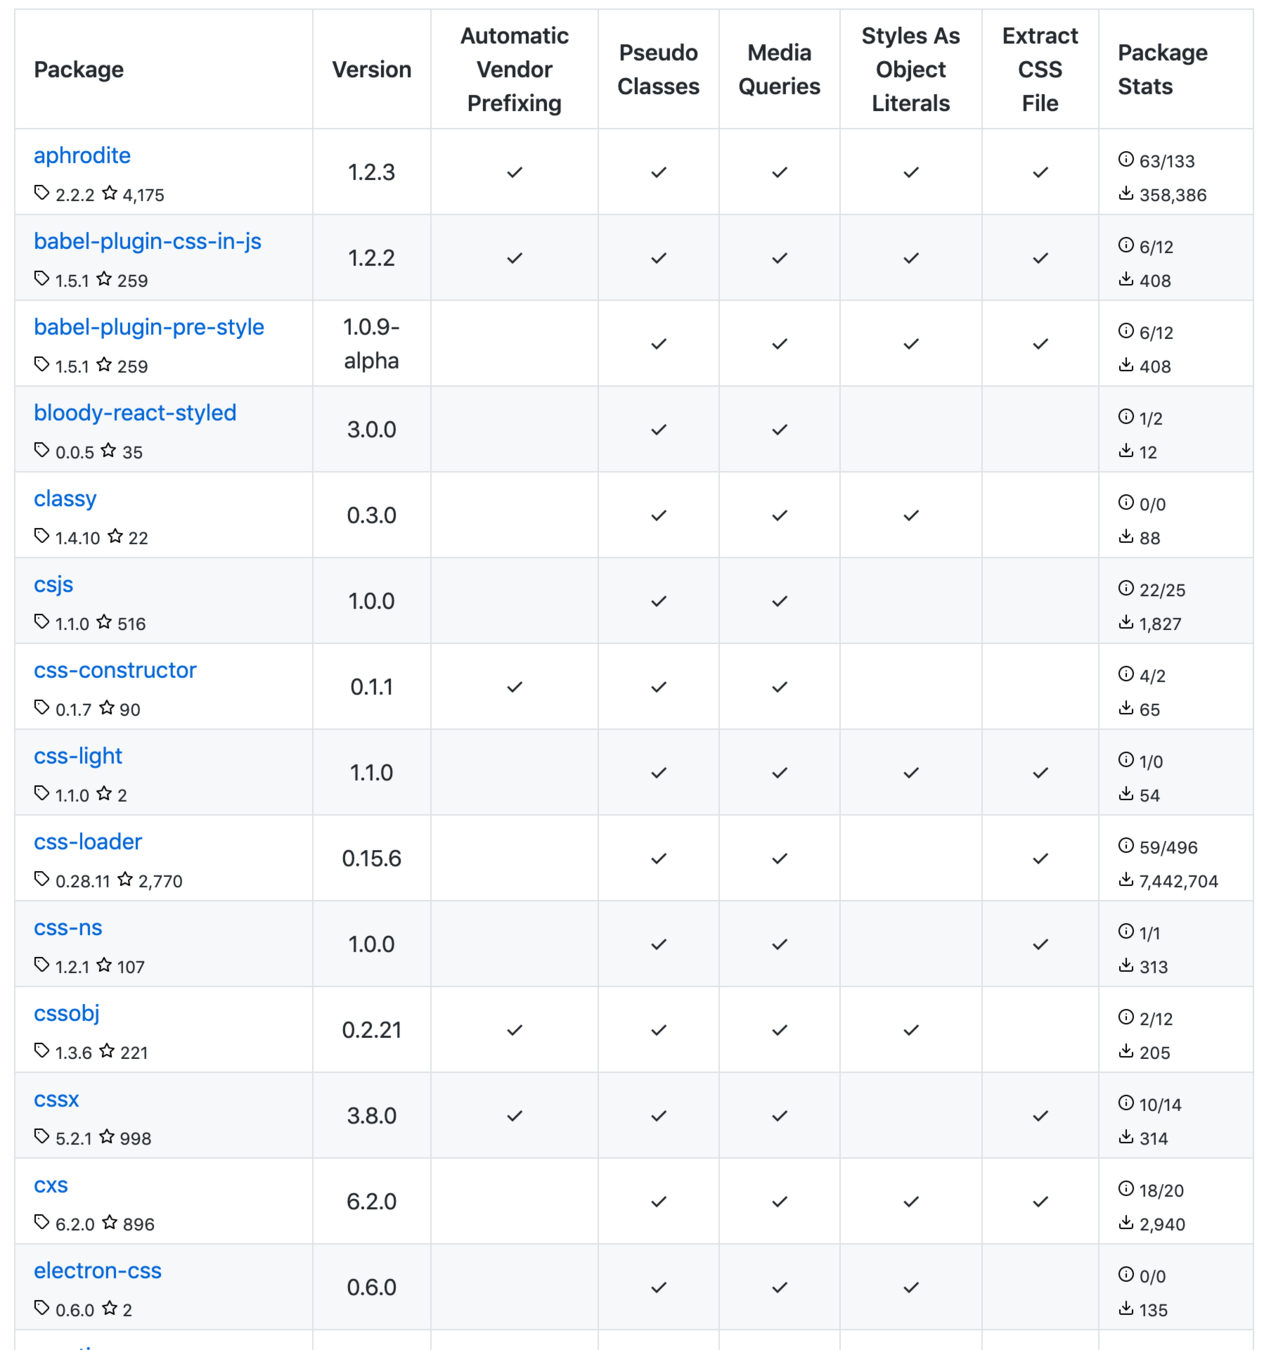Click the star icon under css-loader
The width and height of the screenshot is (1264, 1350).
coord(125,879)
